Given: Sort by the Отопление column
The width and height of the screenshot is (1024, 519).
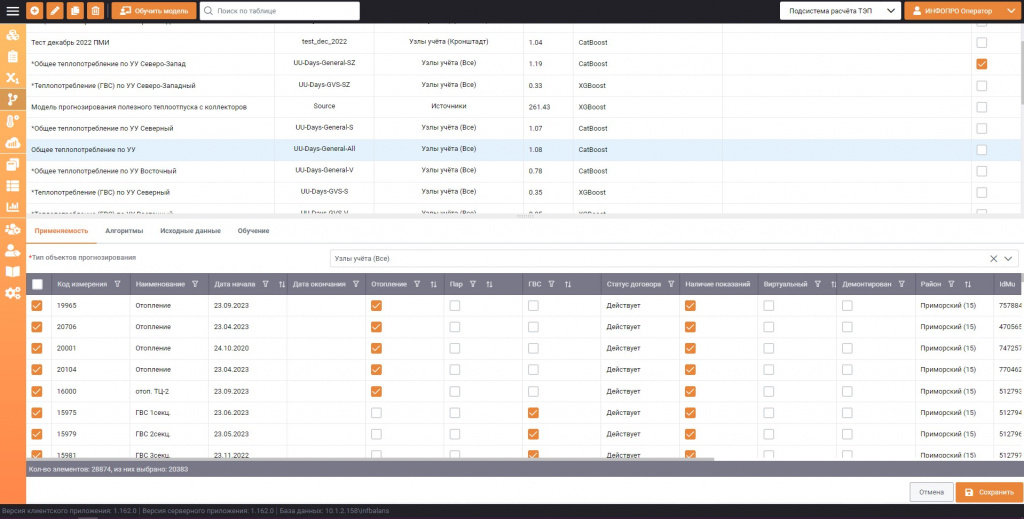Looking at the screenshot, I should tap(433, 284).
